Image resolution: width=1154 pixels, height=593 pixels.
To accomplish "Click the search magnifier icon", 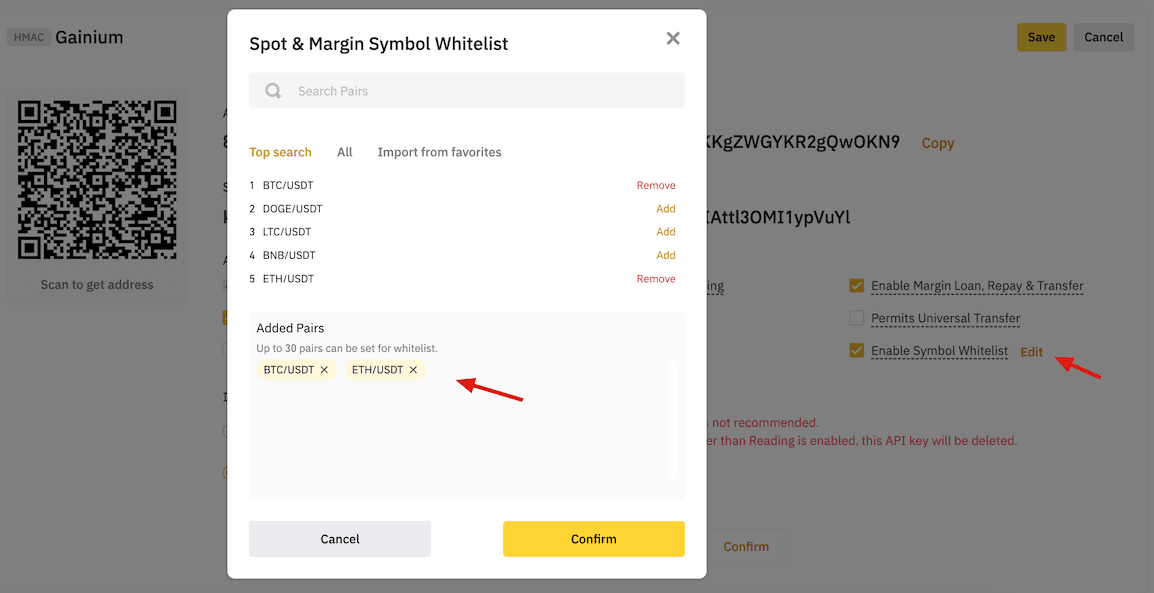I will point(273,91).
